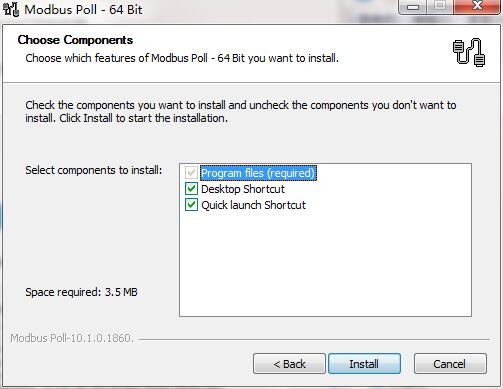Image resolution: width=503 pixels, height=389 pixels.
Task: Select the Desktop Shortcut label text
Action: (243, 189)
